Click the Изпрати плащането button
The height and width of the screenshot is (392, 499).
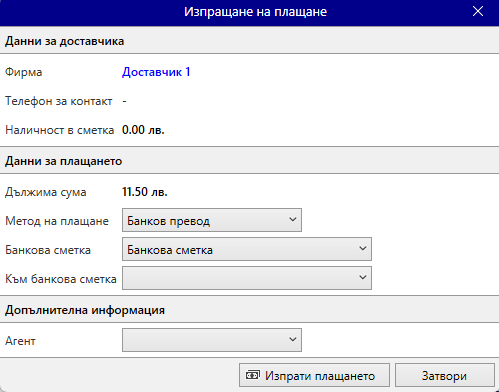pos(314,375)
